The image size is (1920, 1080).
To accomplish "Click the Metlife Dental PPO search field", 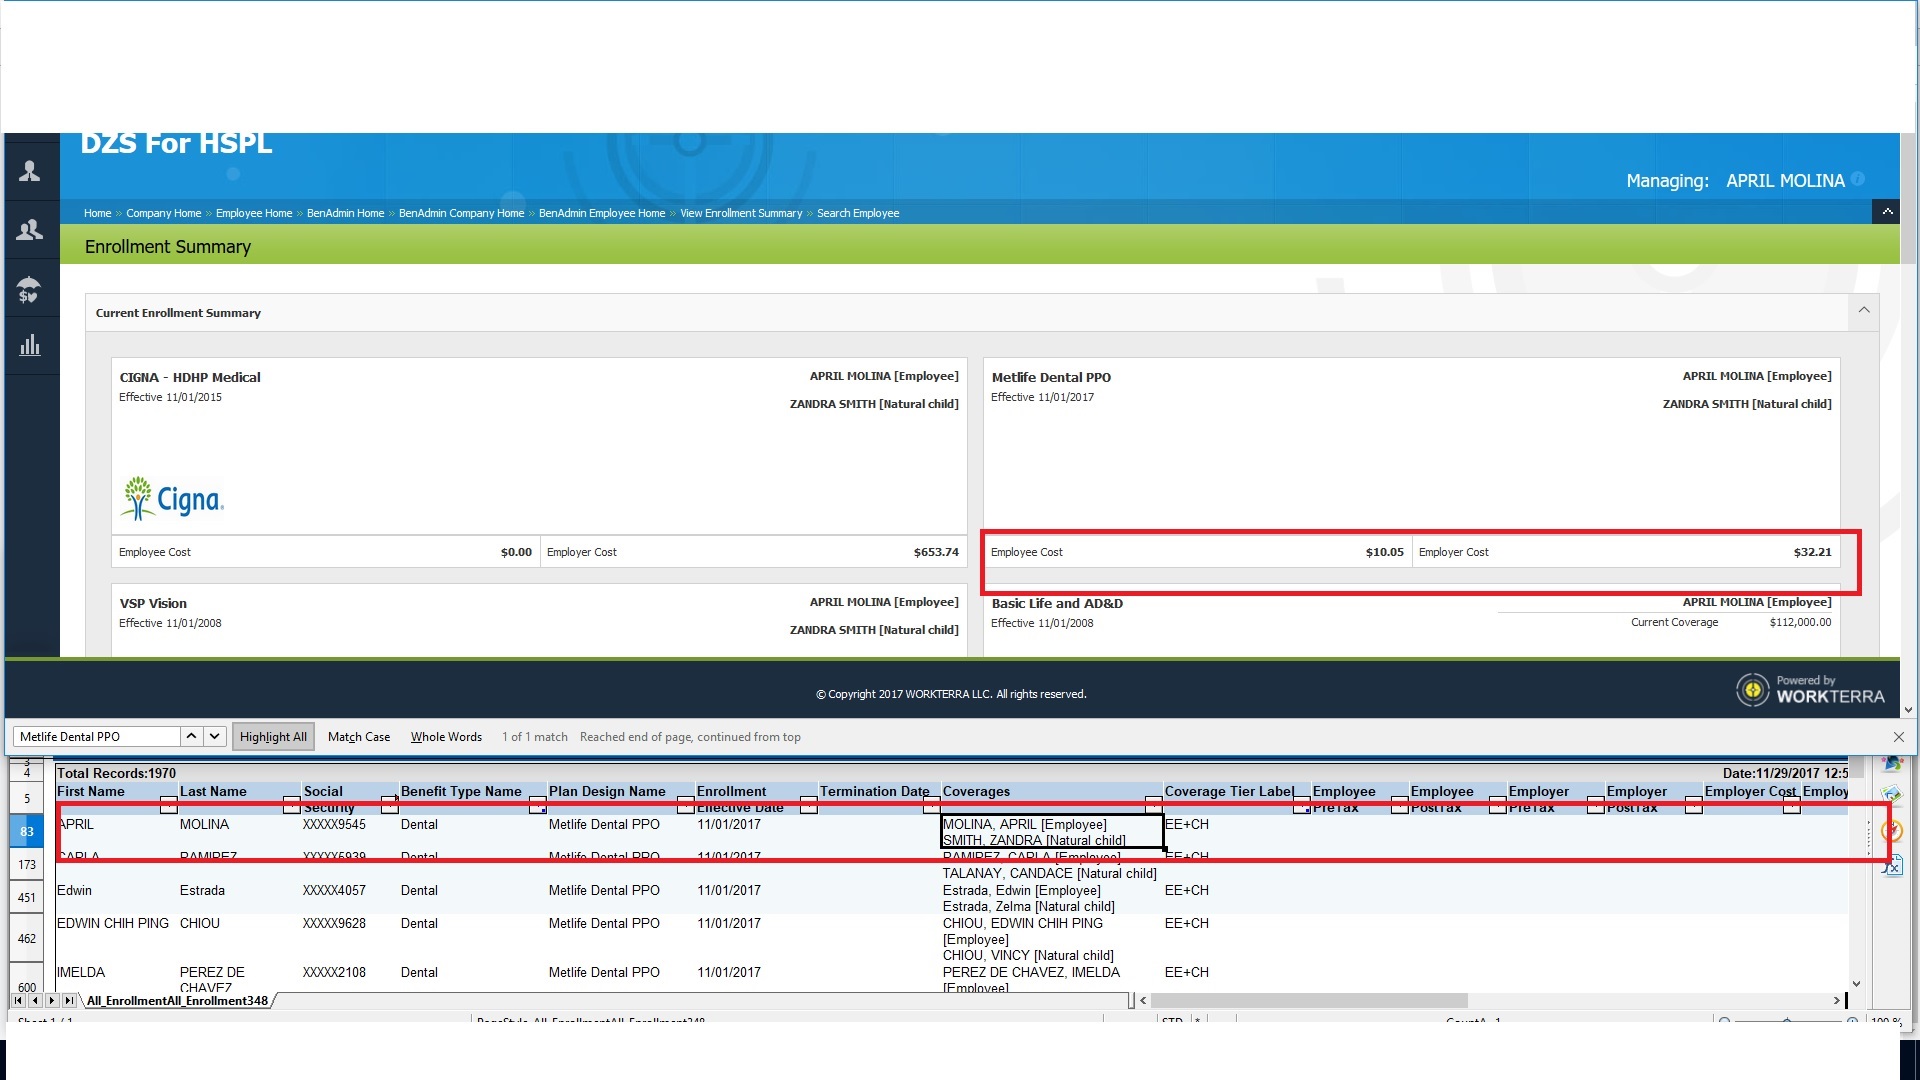I will tap(97, 737).
